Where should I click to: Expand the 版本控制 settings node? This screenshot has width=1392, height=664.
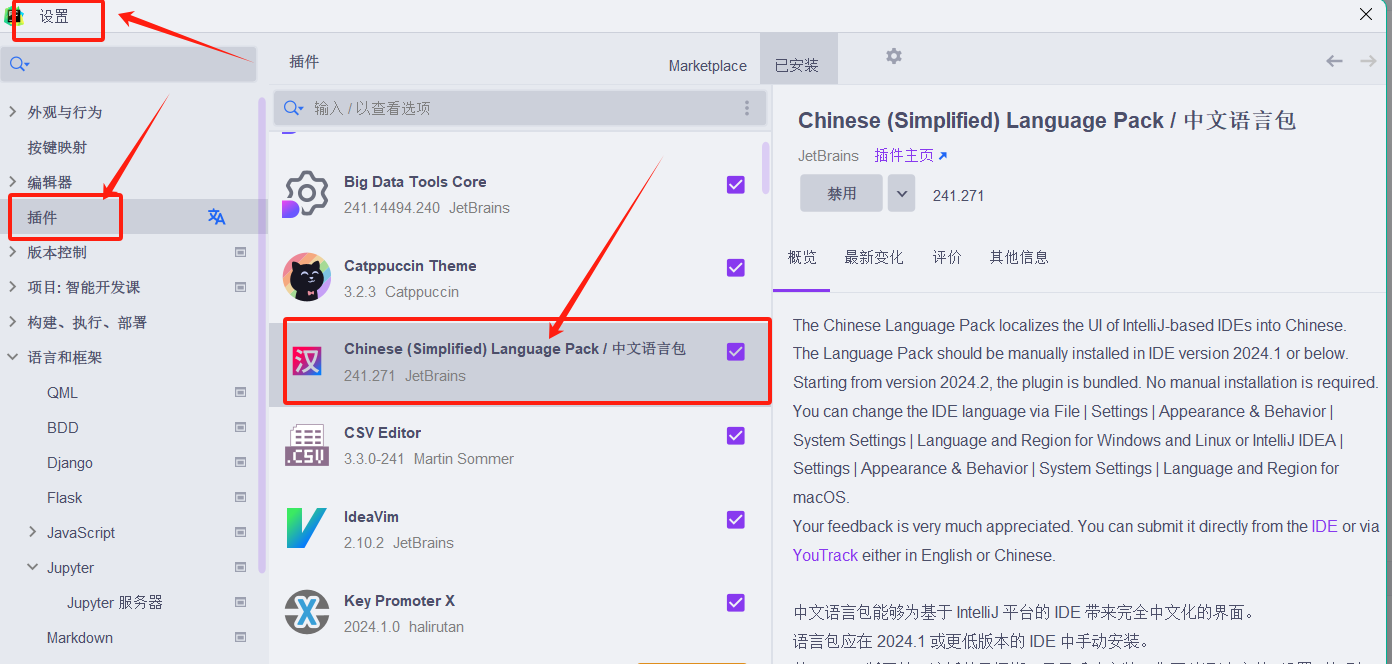[x=12, y=252]
